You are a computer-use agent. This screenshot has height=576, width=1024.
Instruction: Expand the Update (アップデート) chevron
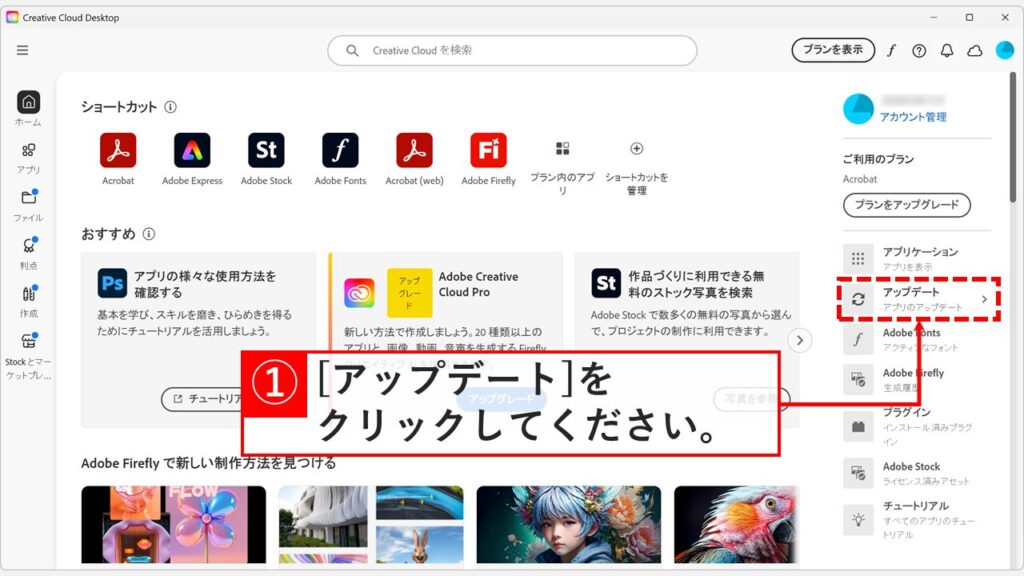[984, 299]
